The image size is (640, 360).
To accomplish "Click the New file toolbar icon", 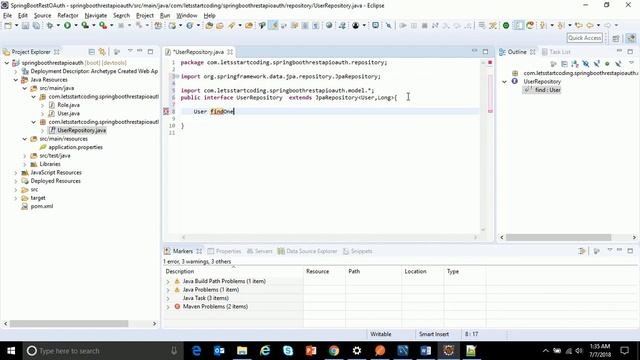I will (8, 25).
